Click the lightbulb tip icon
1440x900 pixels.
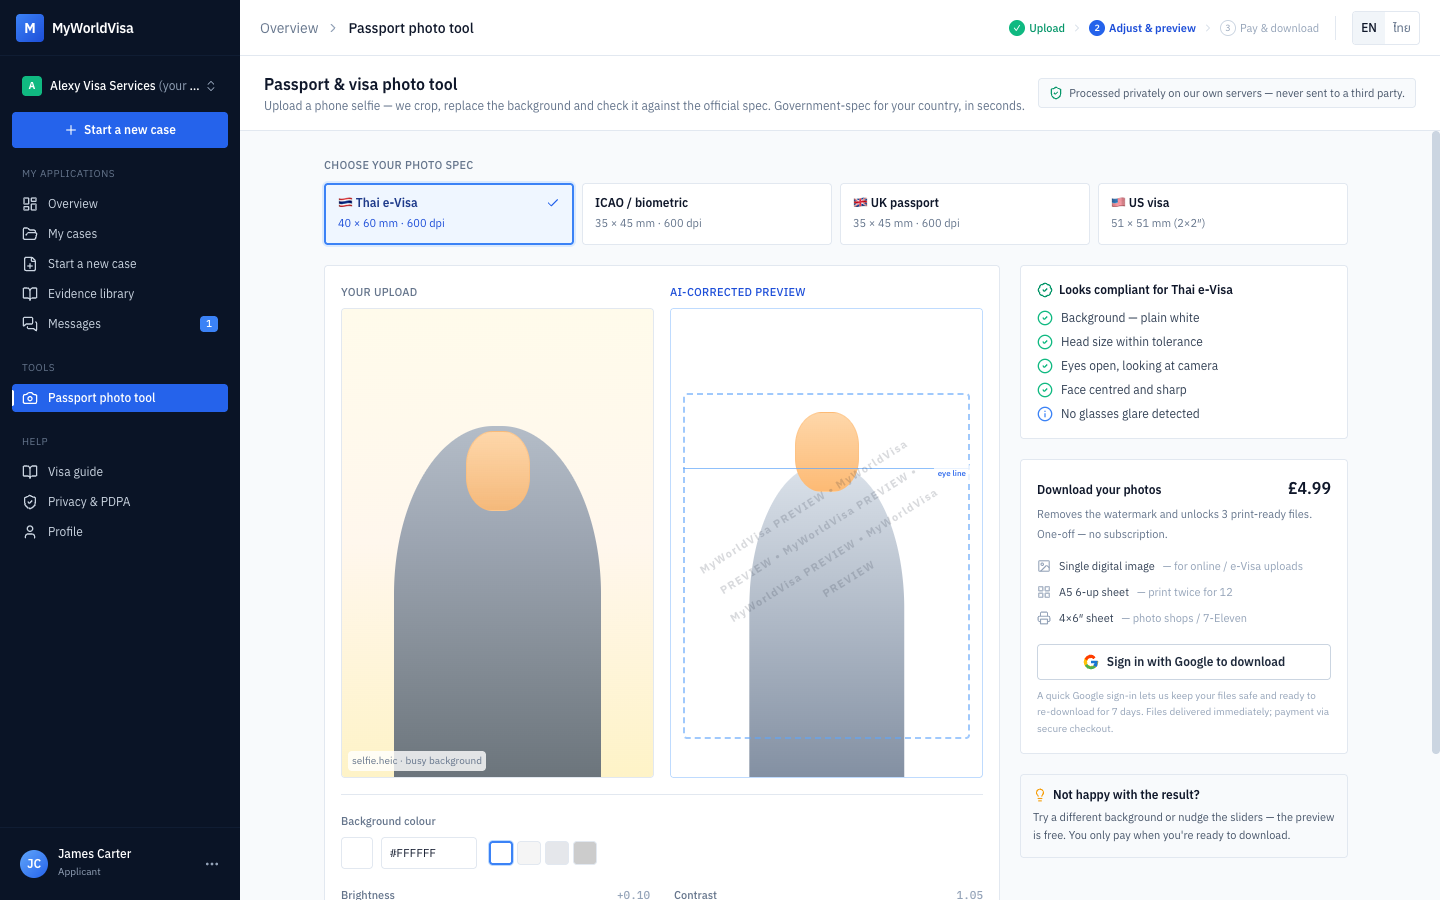coord(1040,795)
